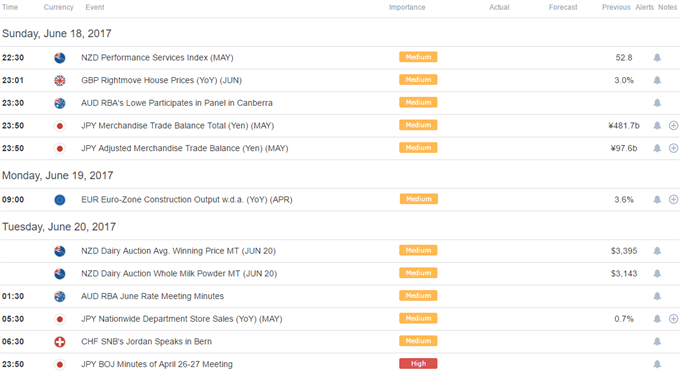
Task: Sort by the Importance column header
Action: pyautogui.click(x=407, y=7)
